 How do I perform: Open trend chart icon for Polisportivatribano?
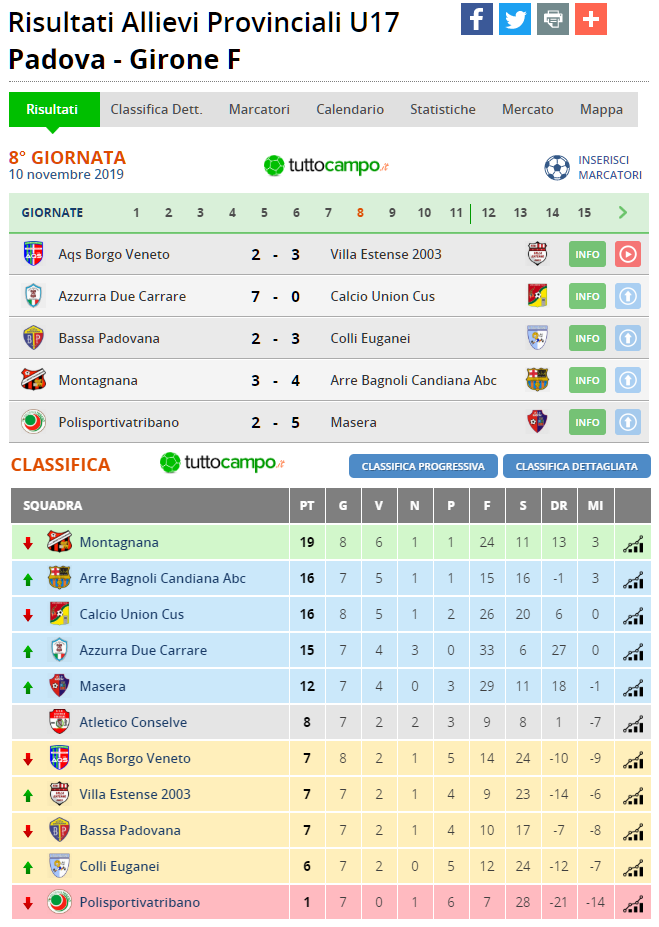633,903
